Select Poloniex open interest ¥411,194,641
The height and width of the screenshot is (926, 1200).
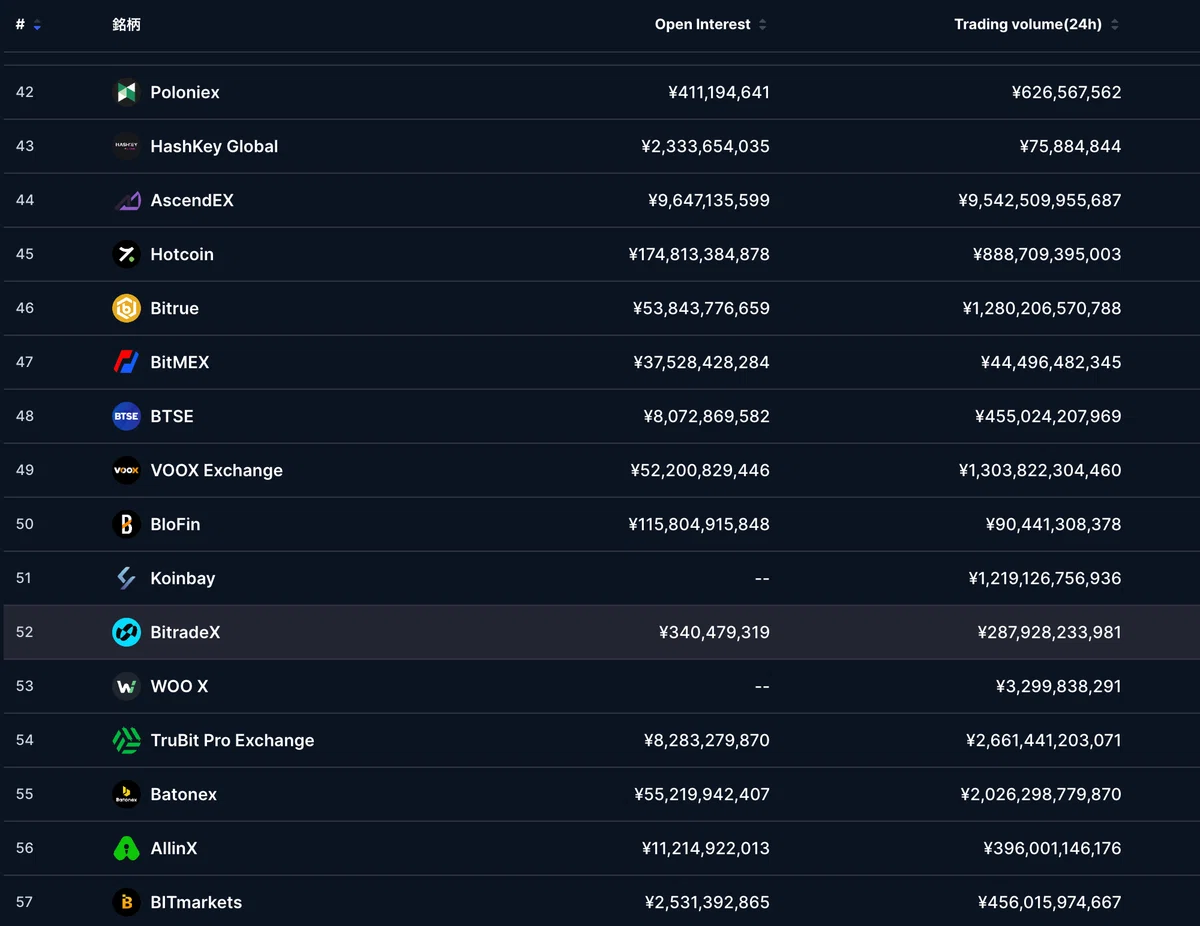tap(719, 92)
